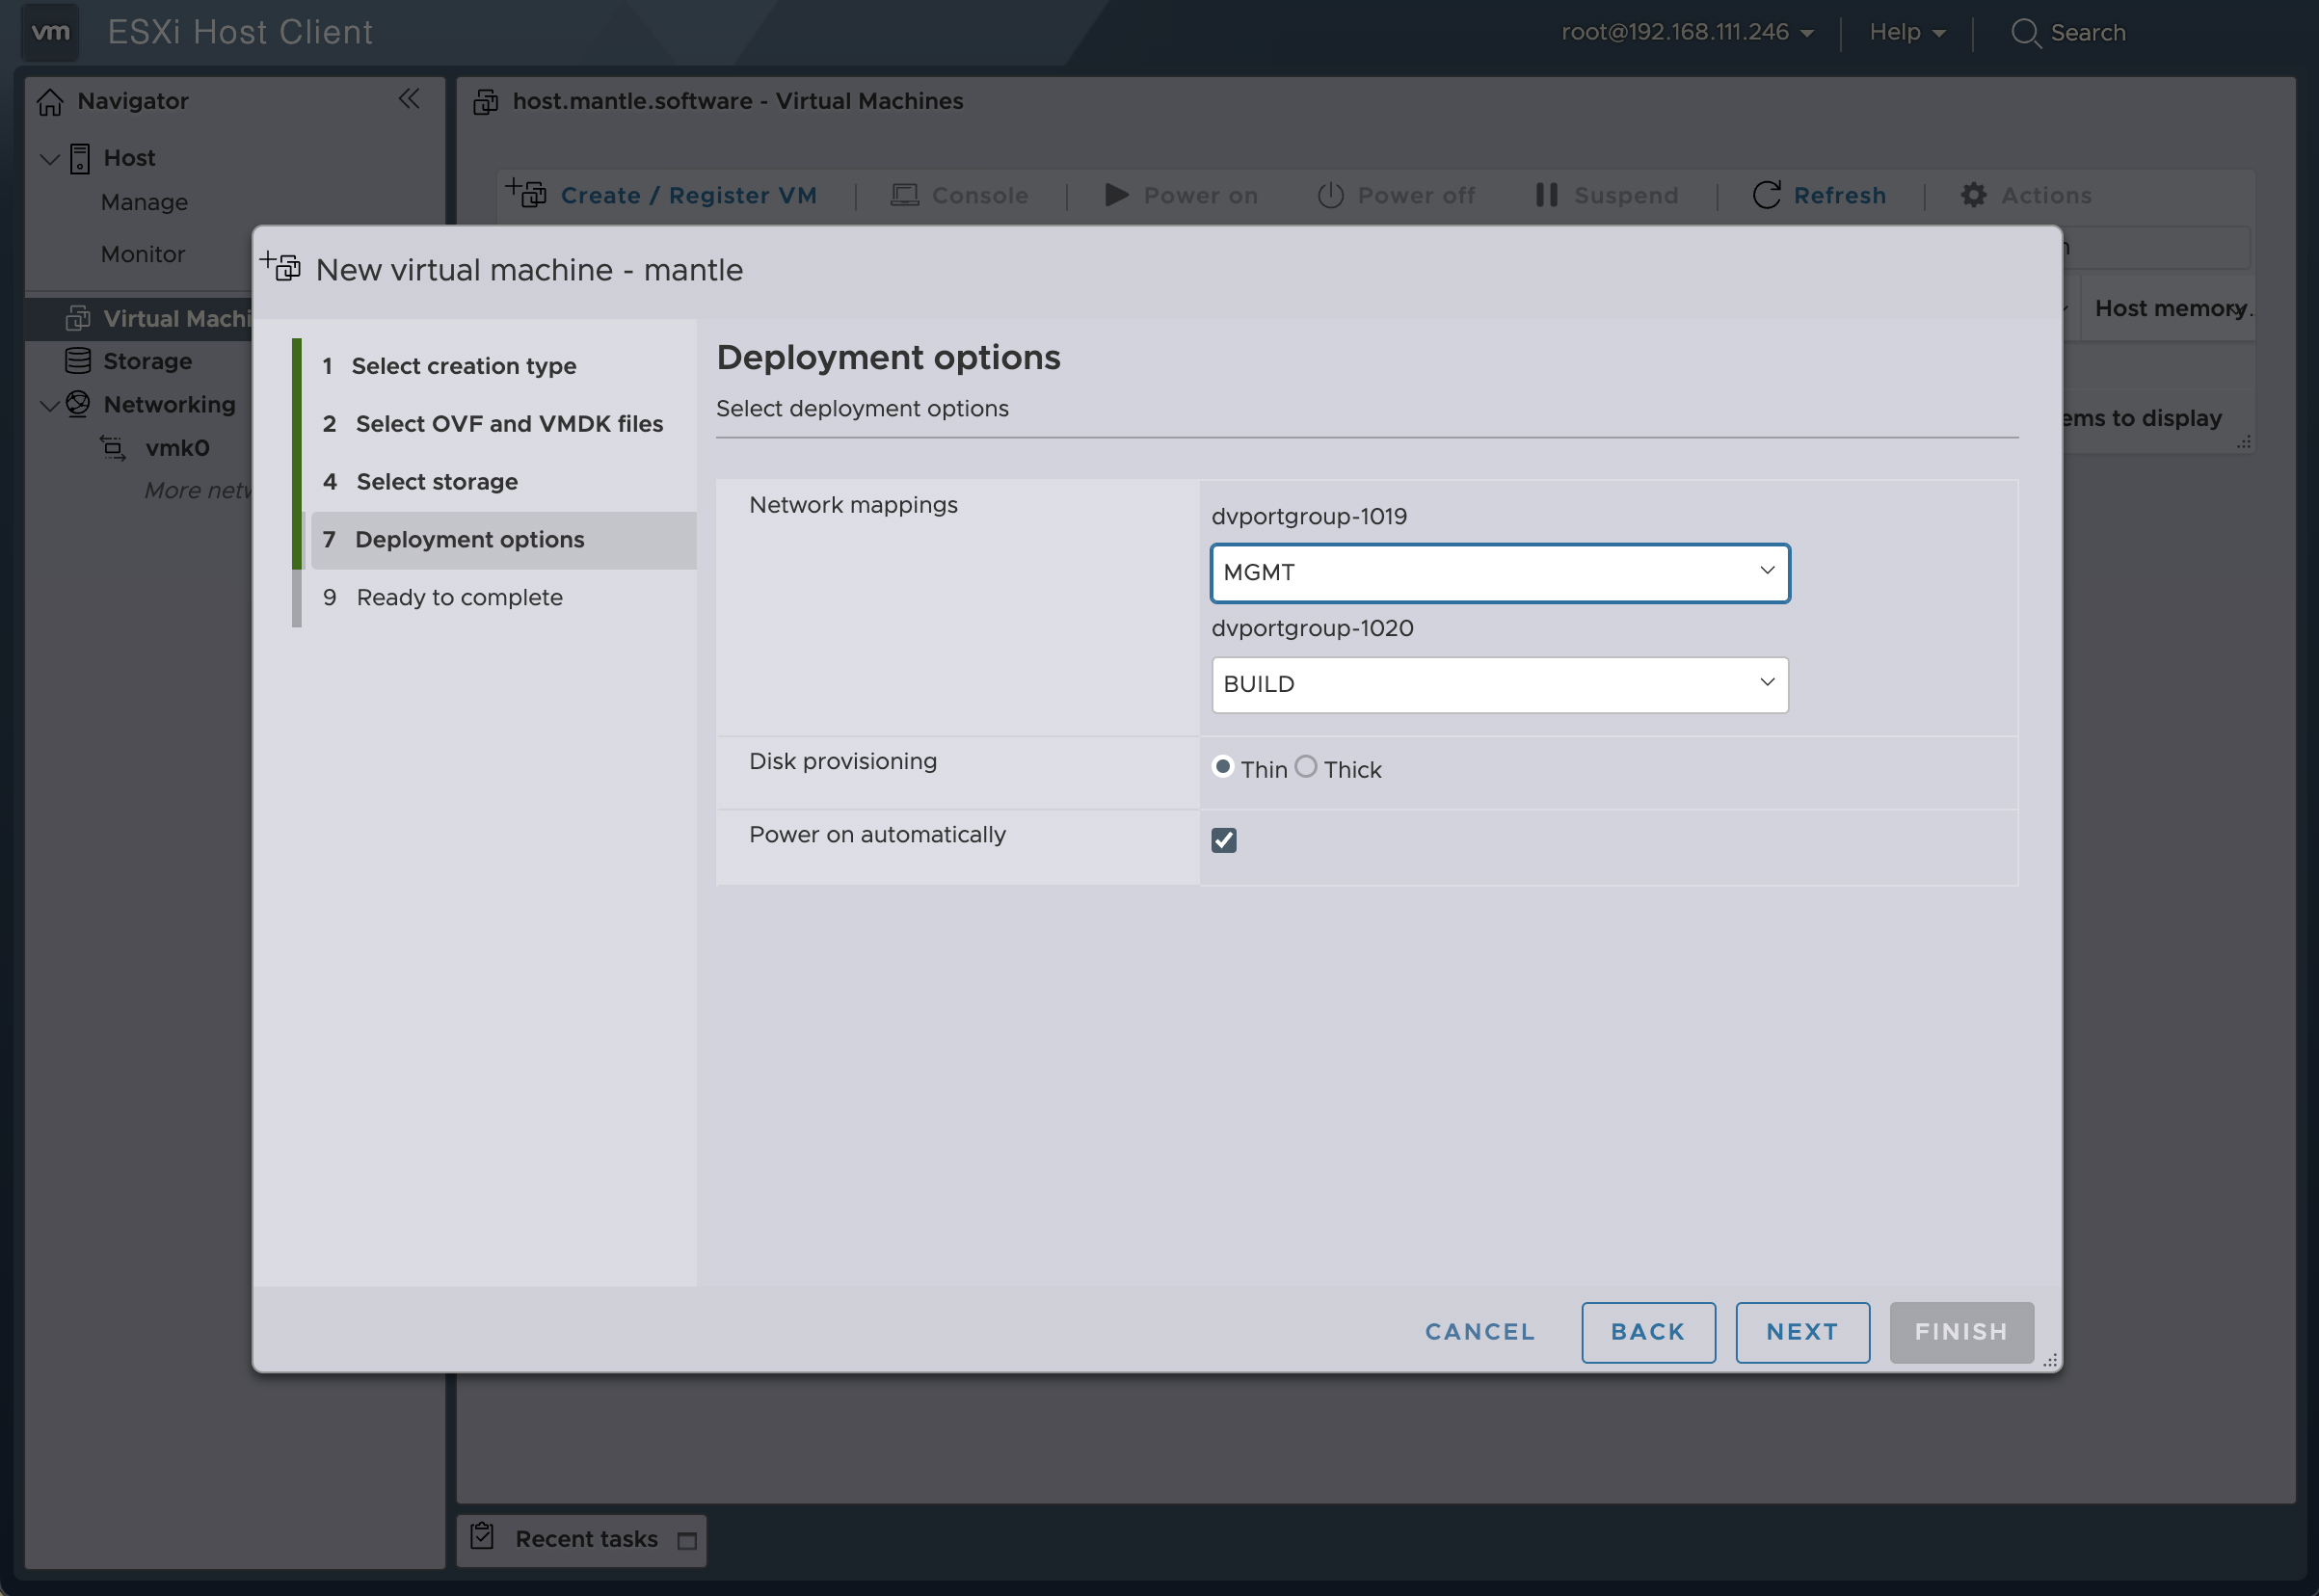Click the Recent tasks clipboard icon
The height and width of the screenshot is (1596, 2319).
click(483, 1536)
